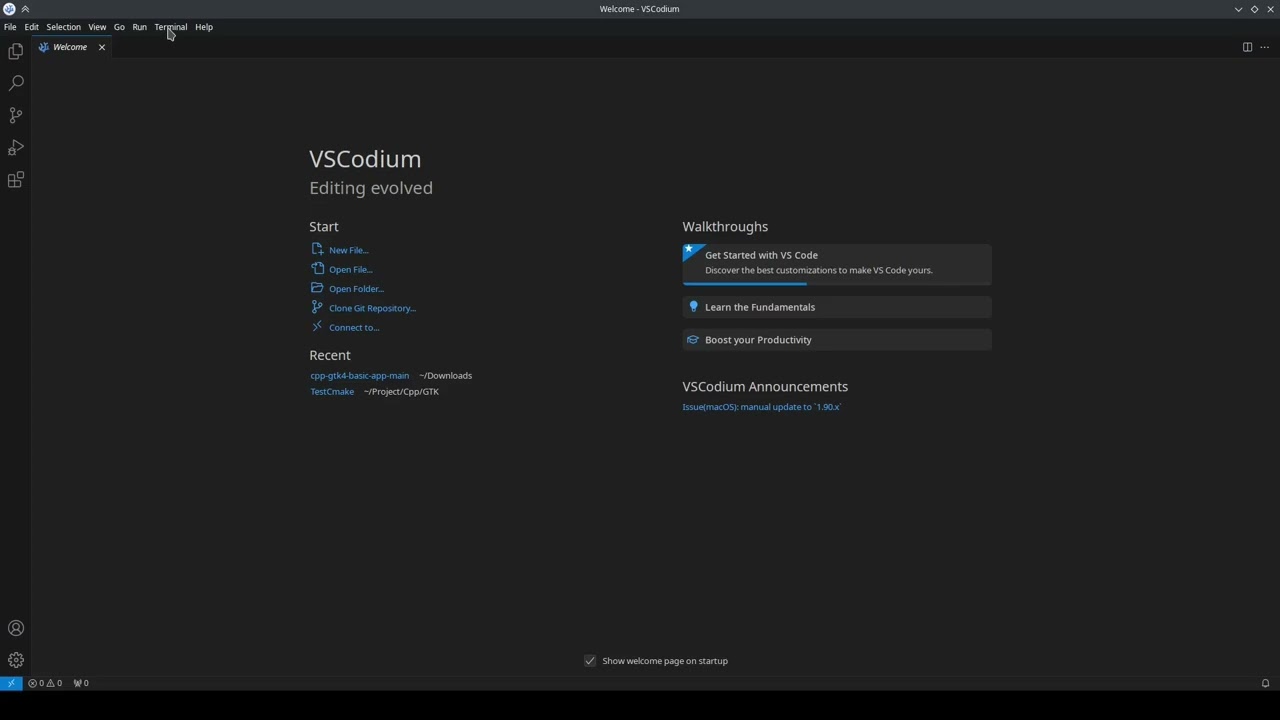Open the Explorer view in activity bar

point(16,51)
